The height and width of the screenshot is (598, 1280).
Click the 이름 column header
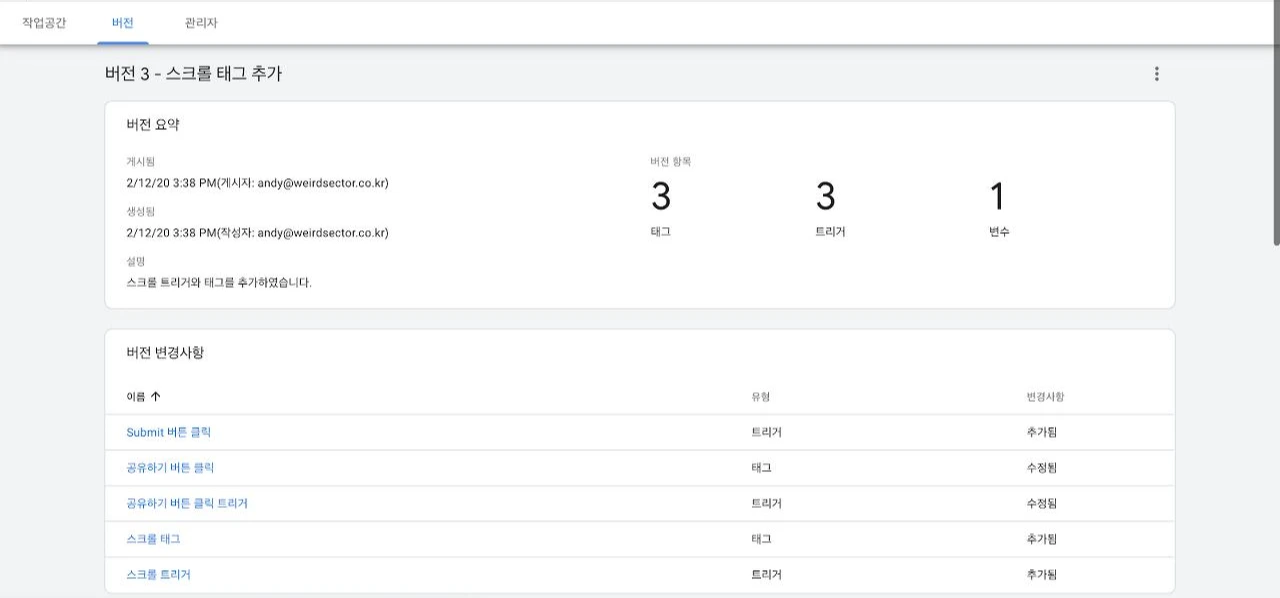click(x=135, y=397)
